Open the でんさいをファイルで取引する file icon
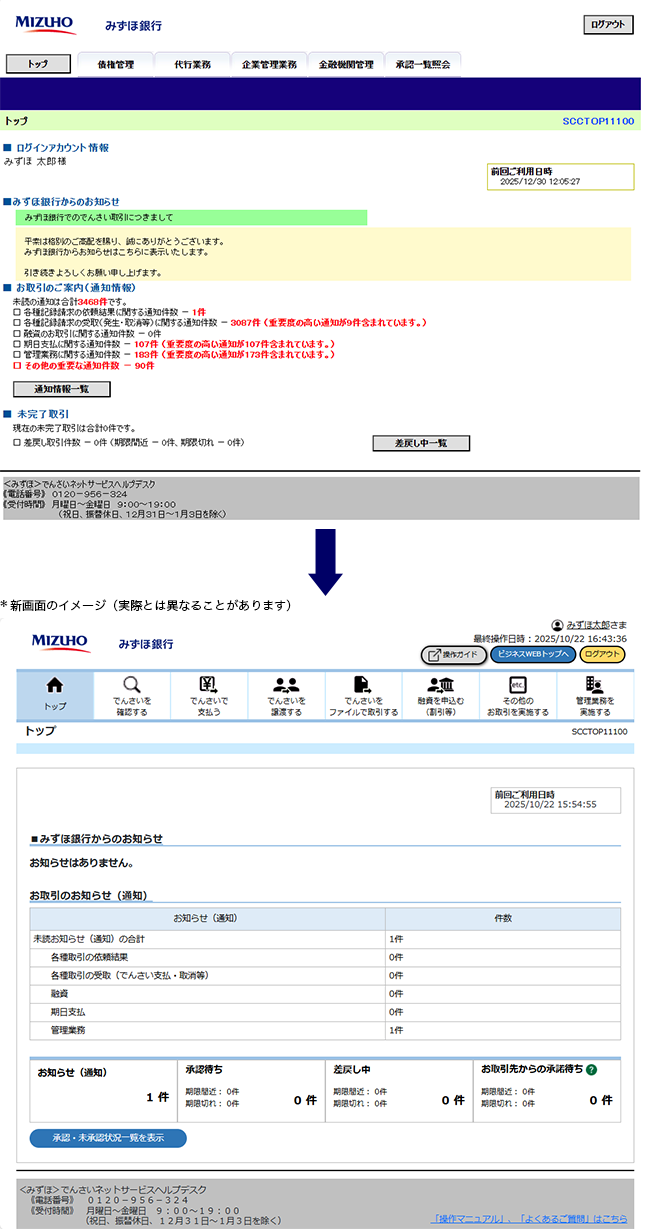The height and width of the screenshot is (1229, 650). [363, 684]
